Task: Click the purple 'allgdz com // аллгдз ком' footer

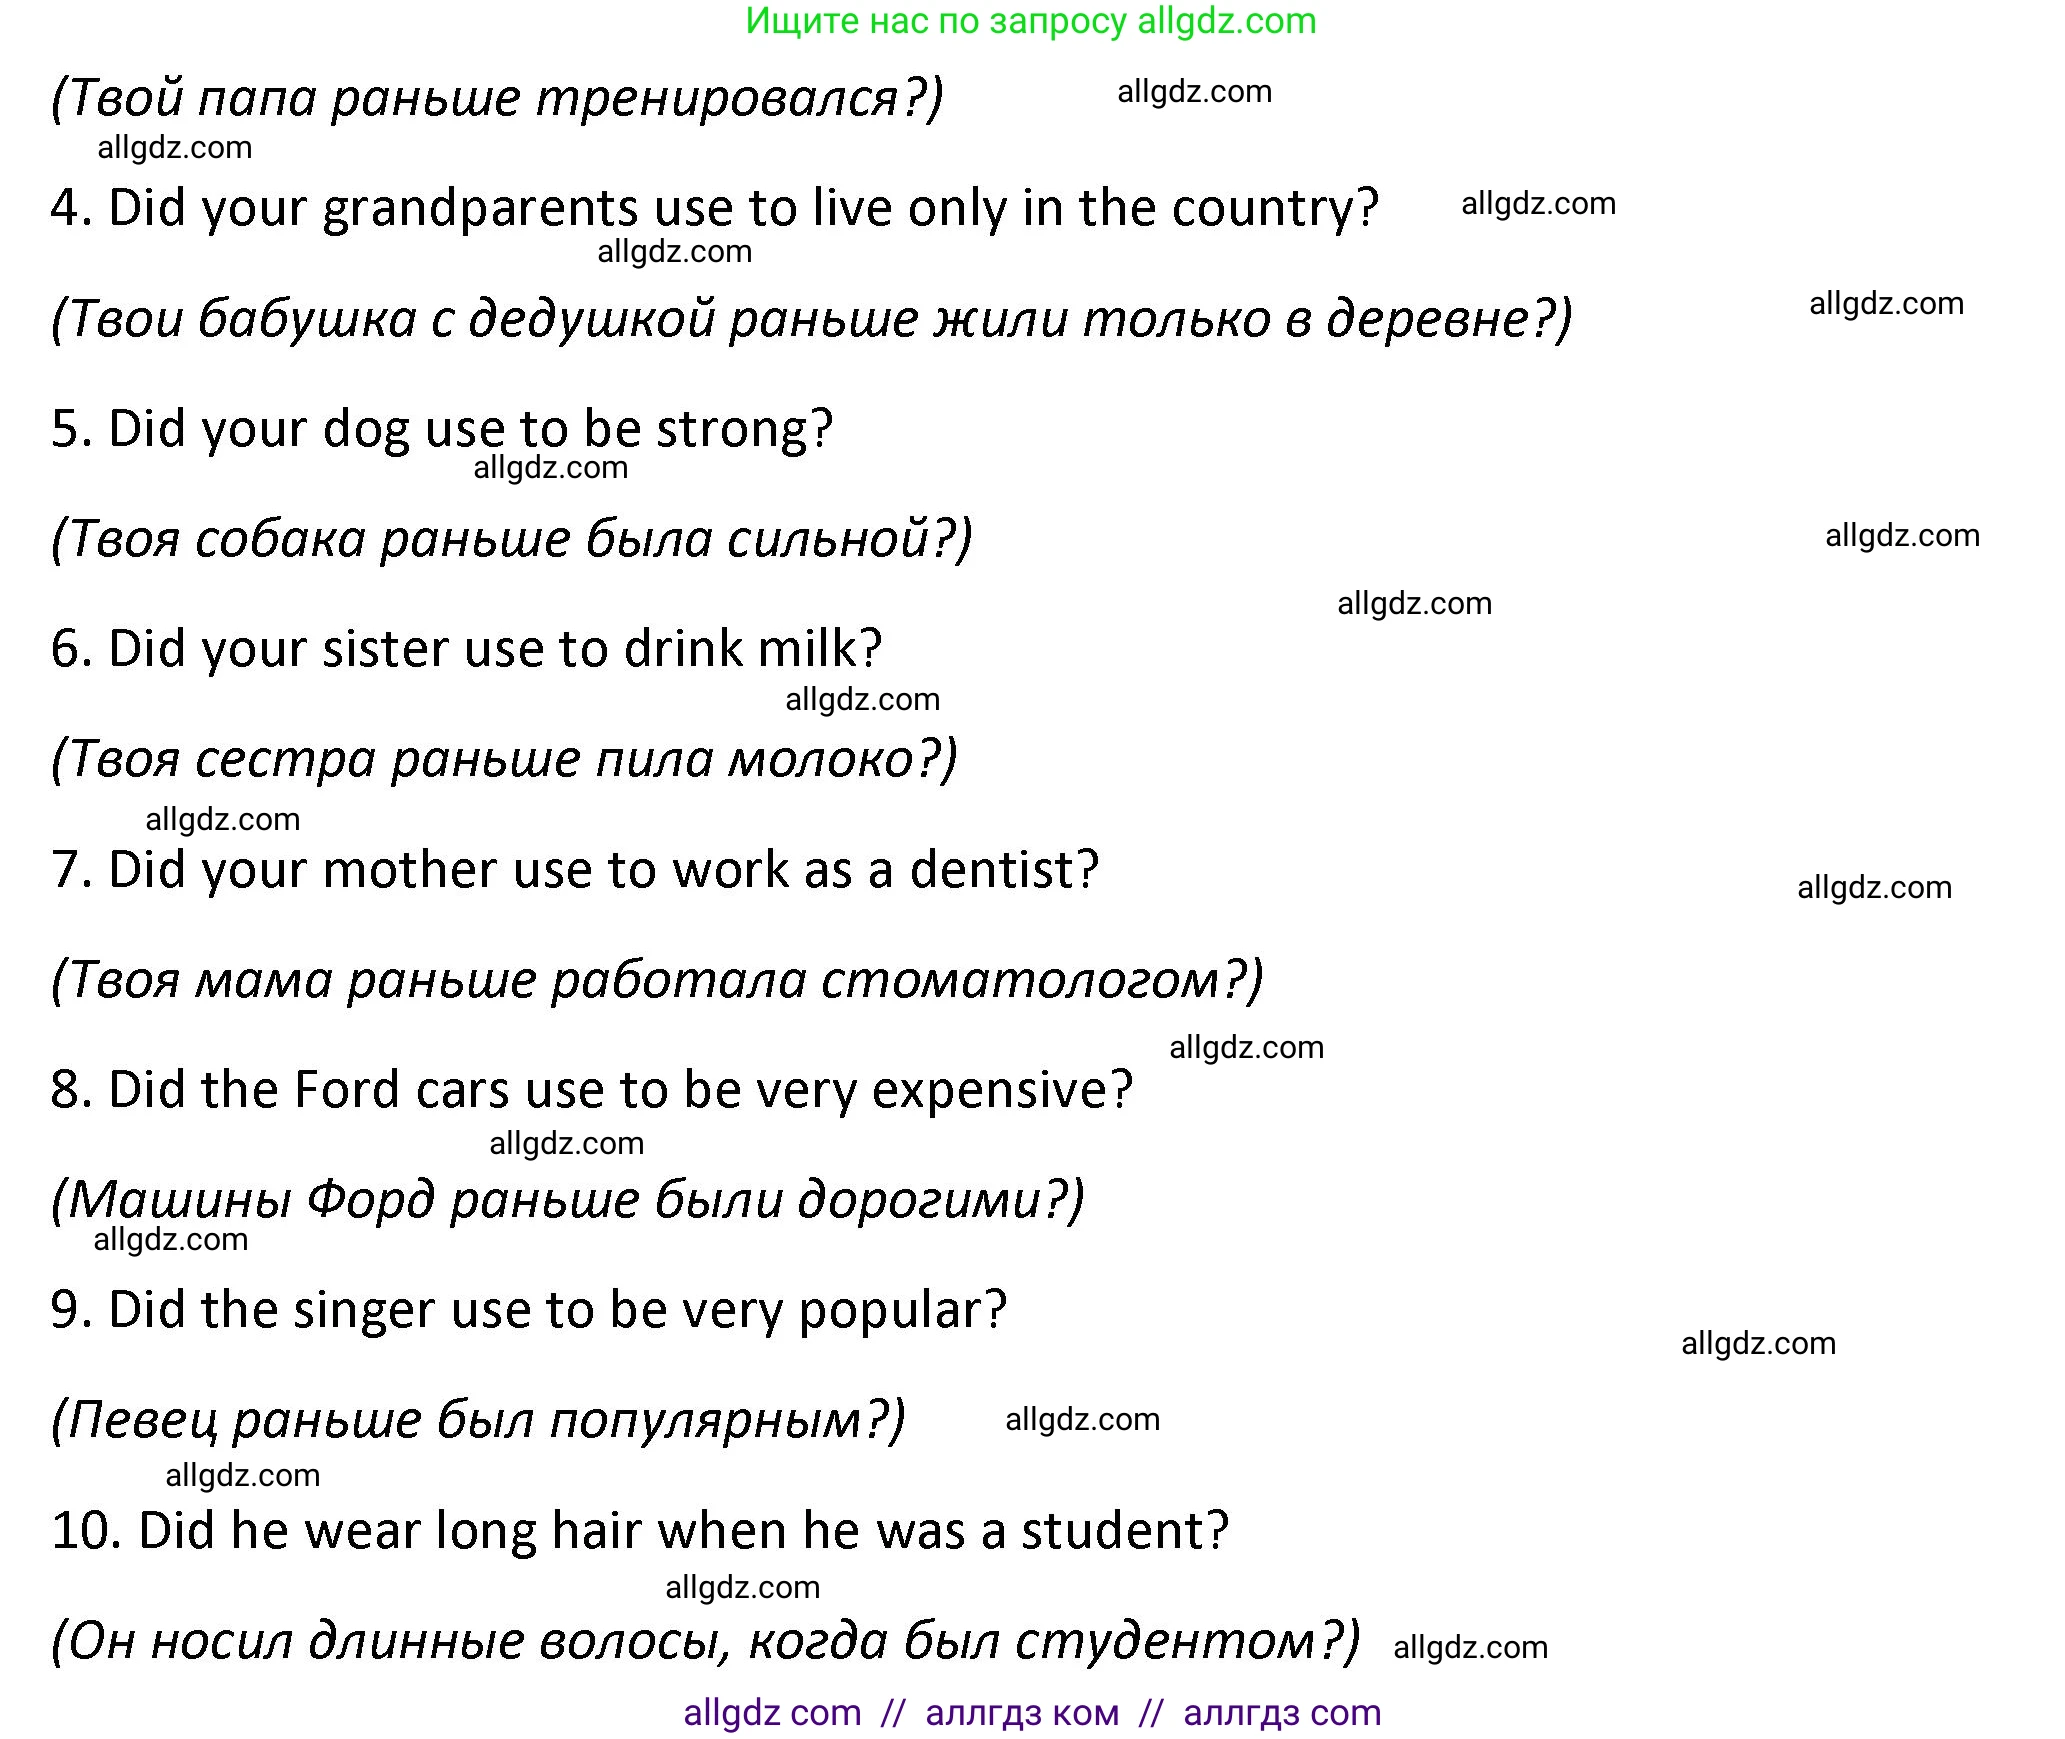Action: coord(1031,1712)
